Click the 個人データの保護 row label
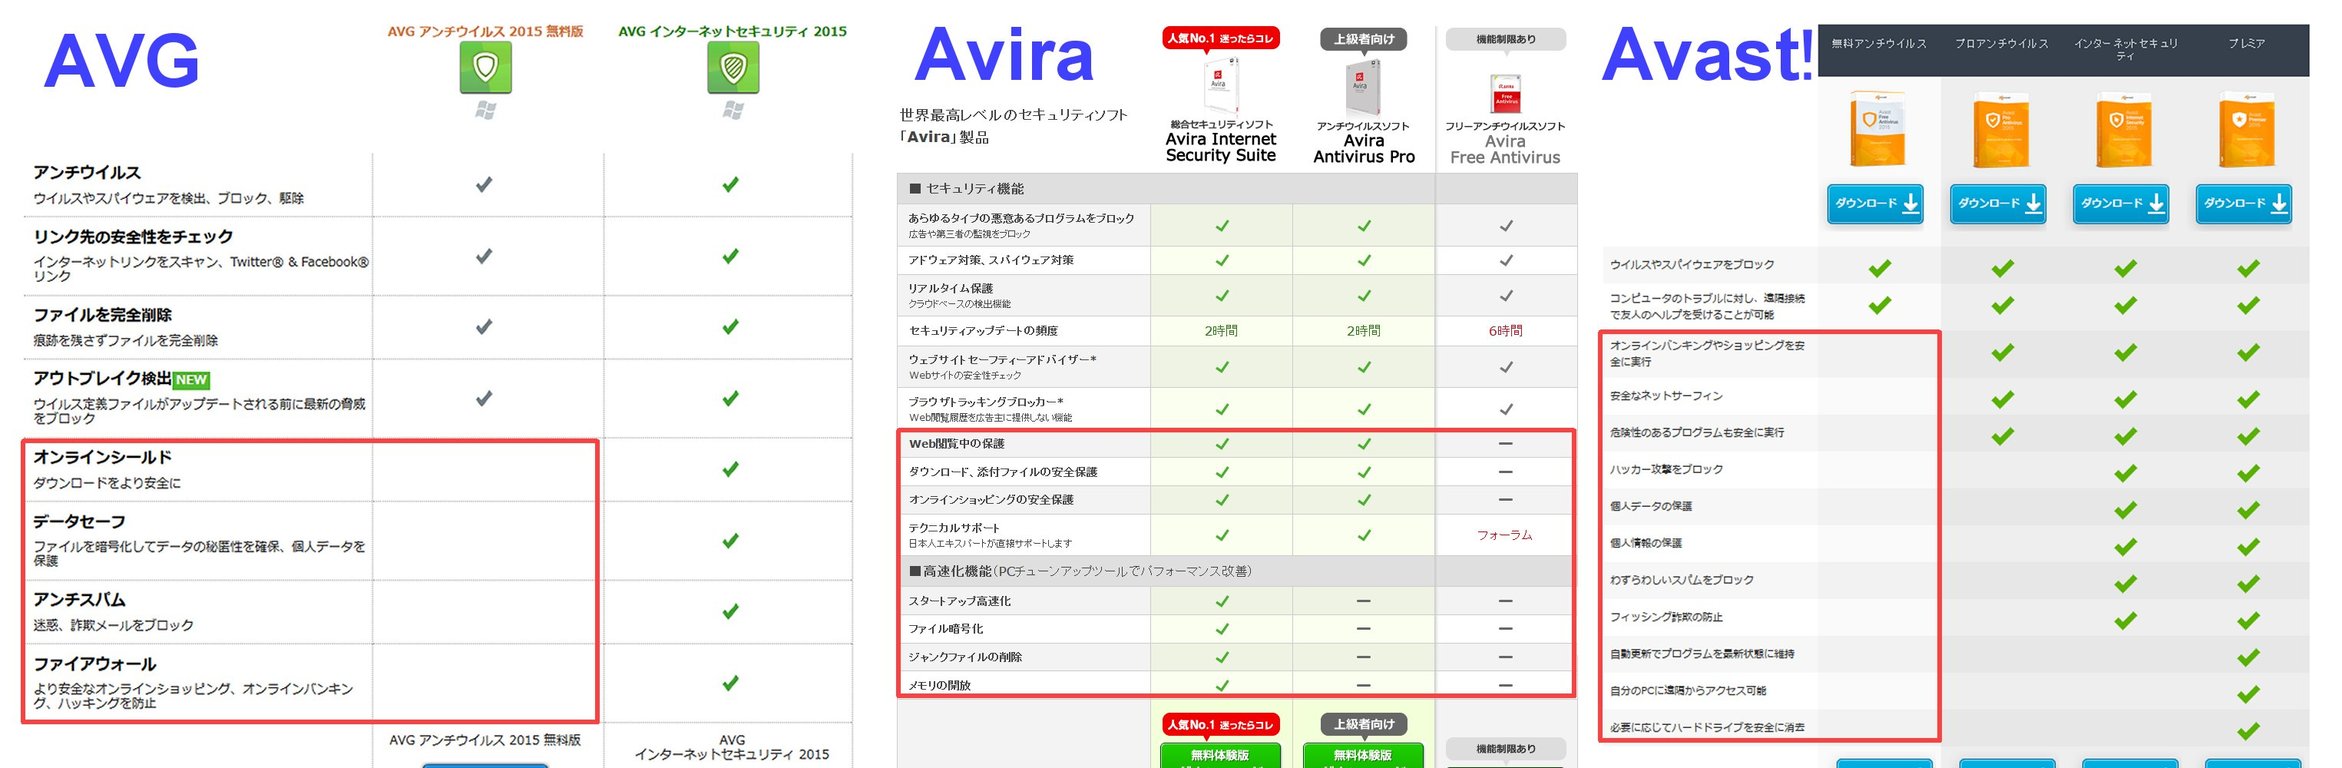This screenshot has height=768, width=2342. pos(1650,506)
